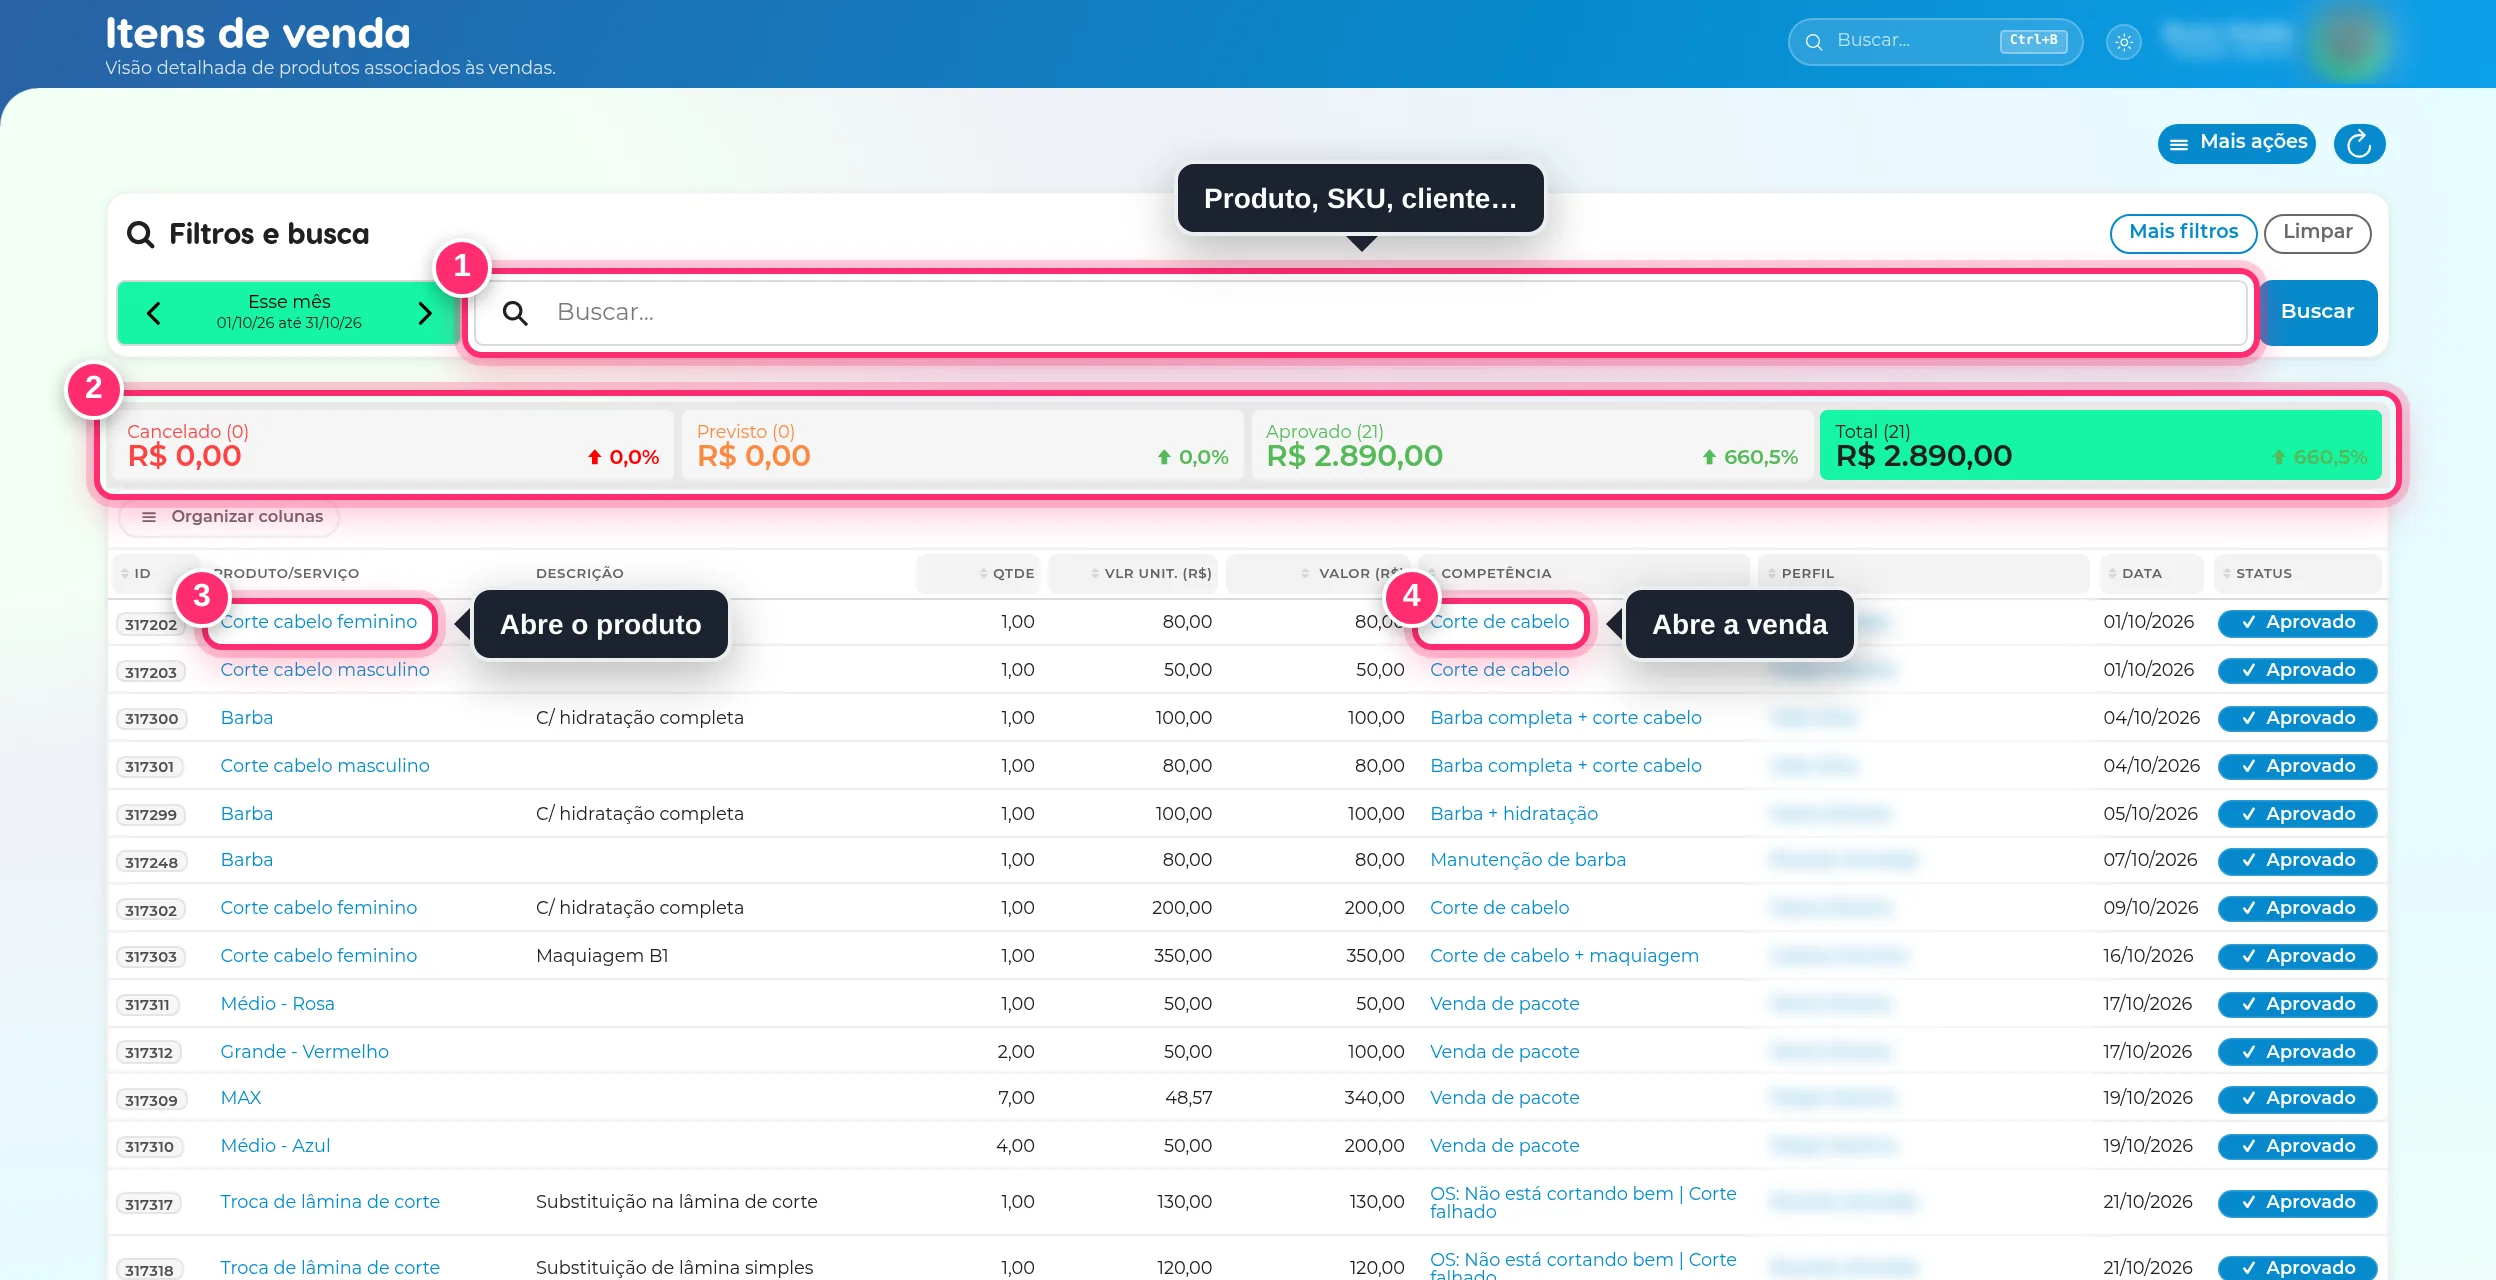The width and height of the screenshot is (2496, 1280).
Task: Open Médio - Rosa product link
Action: [x=277, y=1004]
